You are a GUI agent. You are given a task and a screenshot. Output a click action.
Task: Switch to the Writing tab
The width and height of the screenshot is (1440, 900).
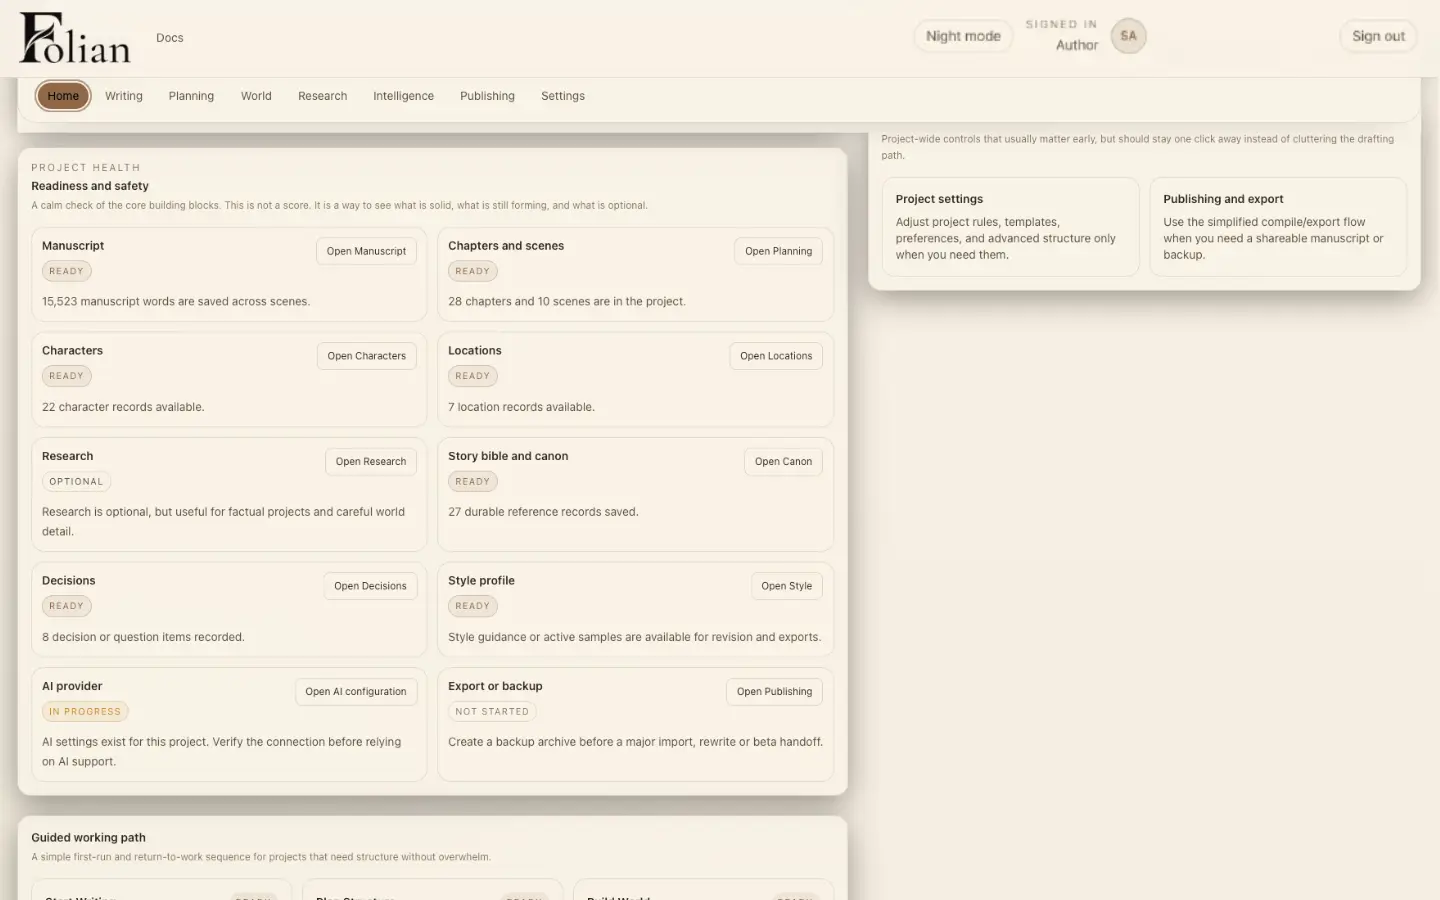click(x=124, y=96)
